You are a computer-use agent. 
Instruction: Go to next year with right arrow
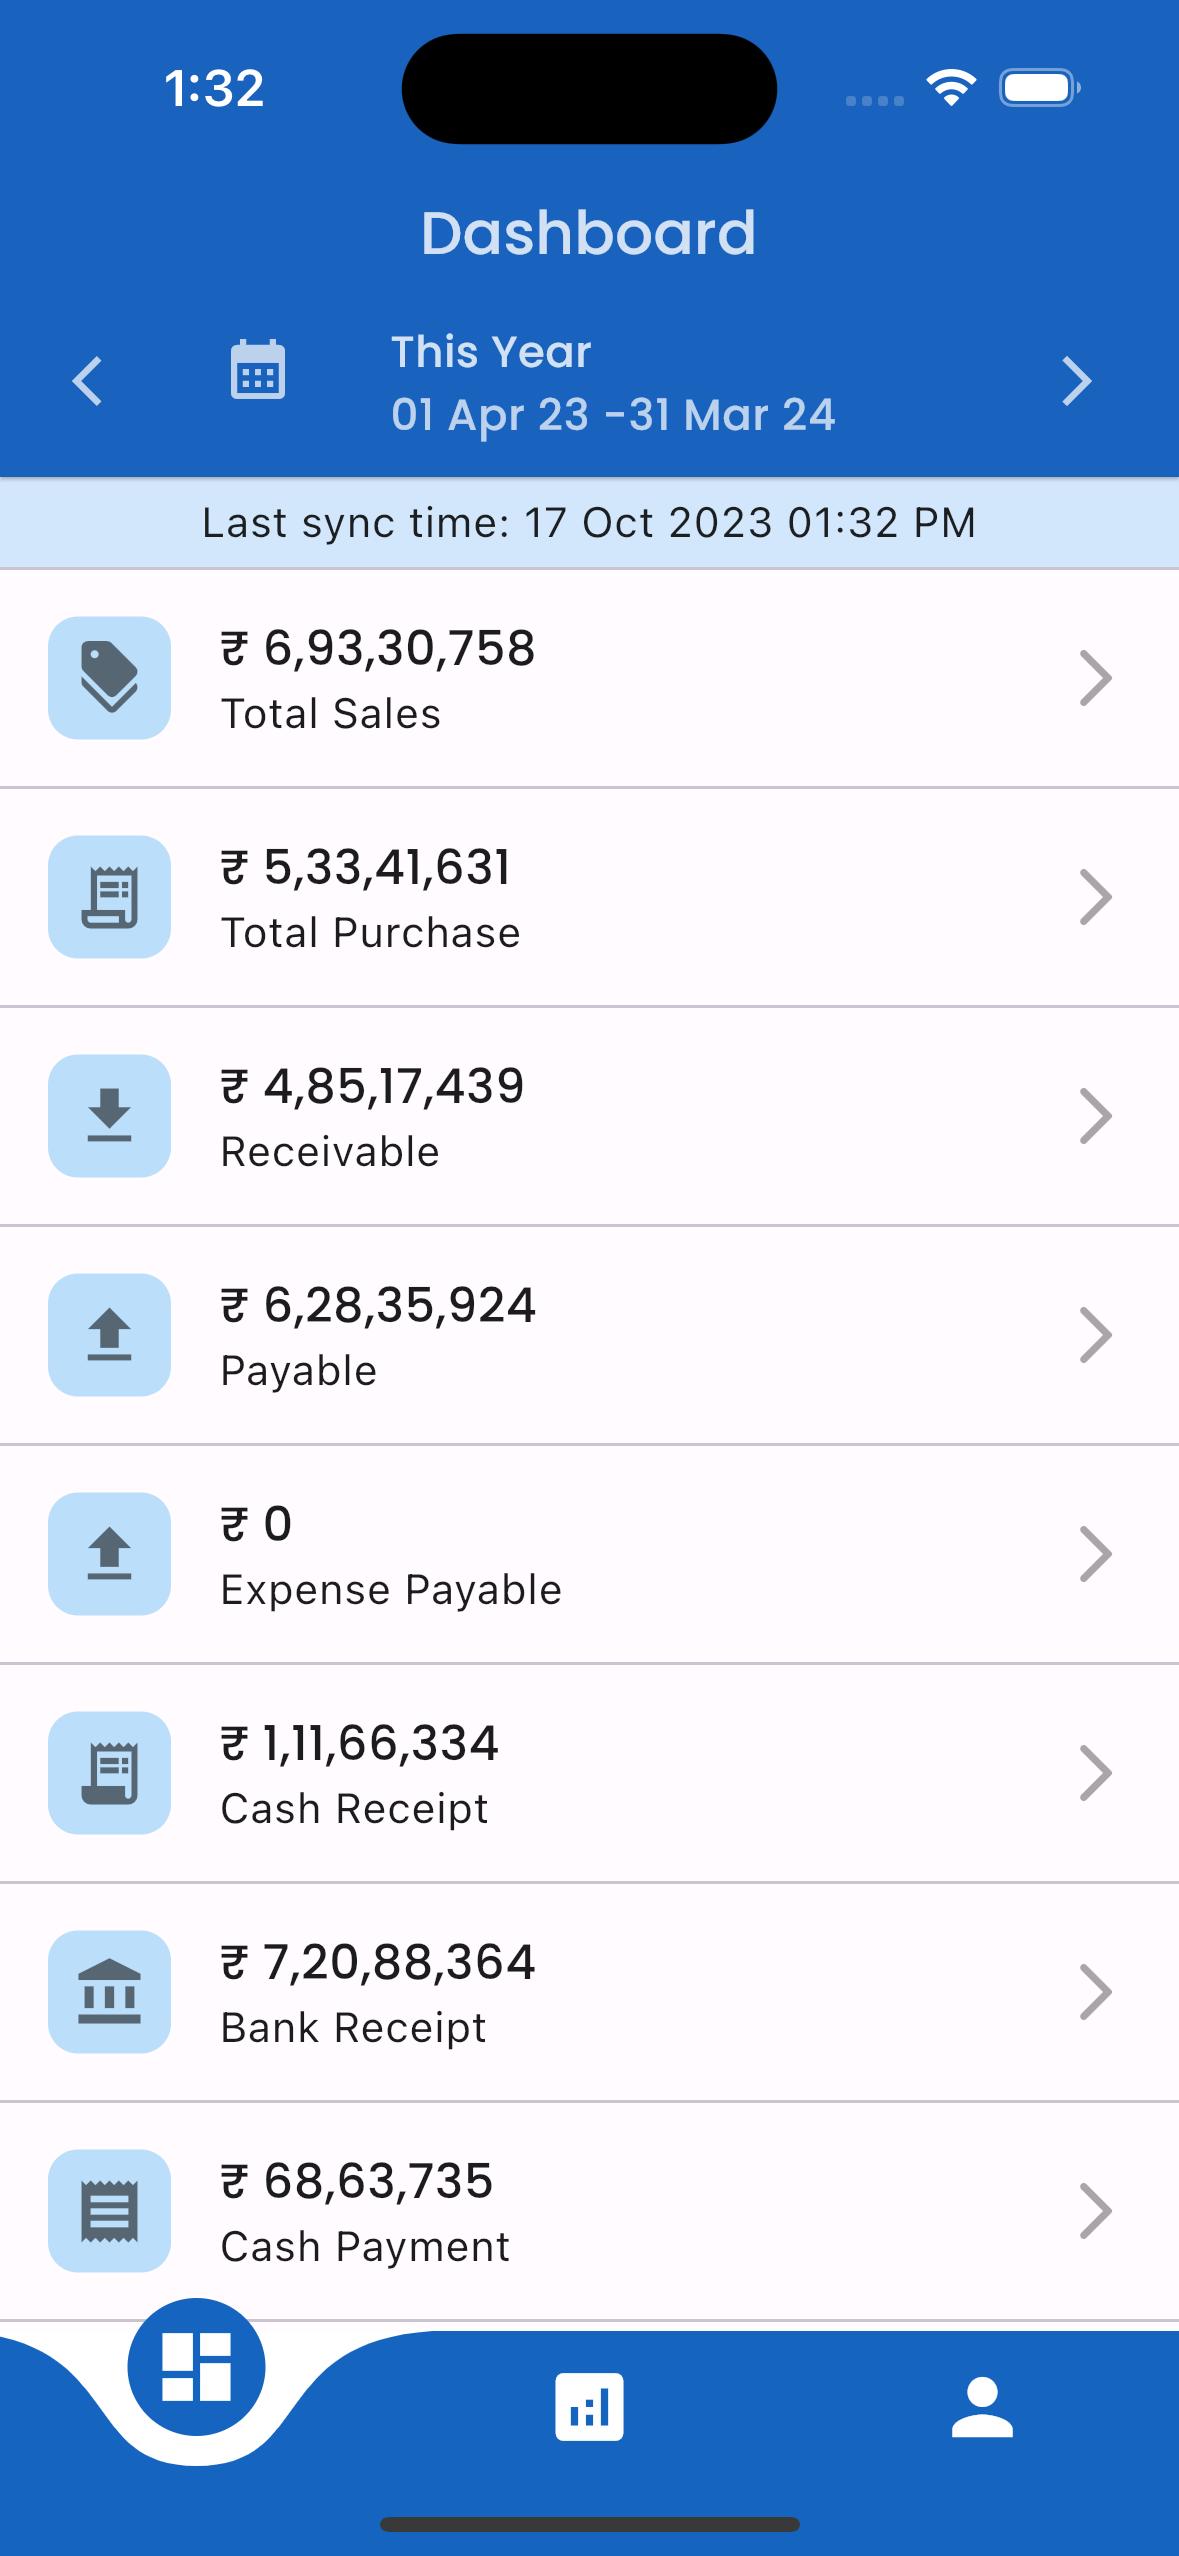1076,381
